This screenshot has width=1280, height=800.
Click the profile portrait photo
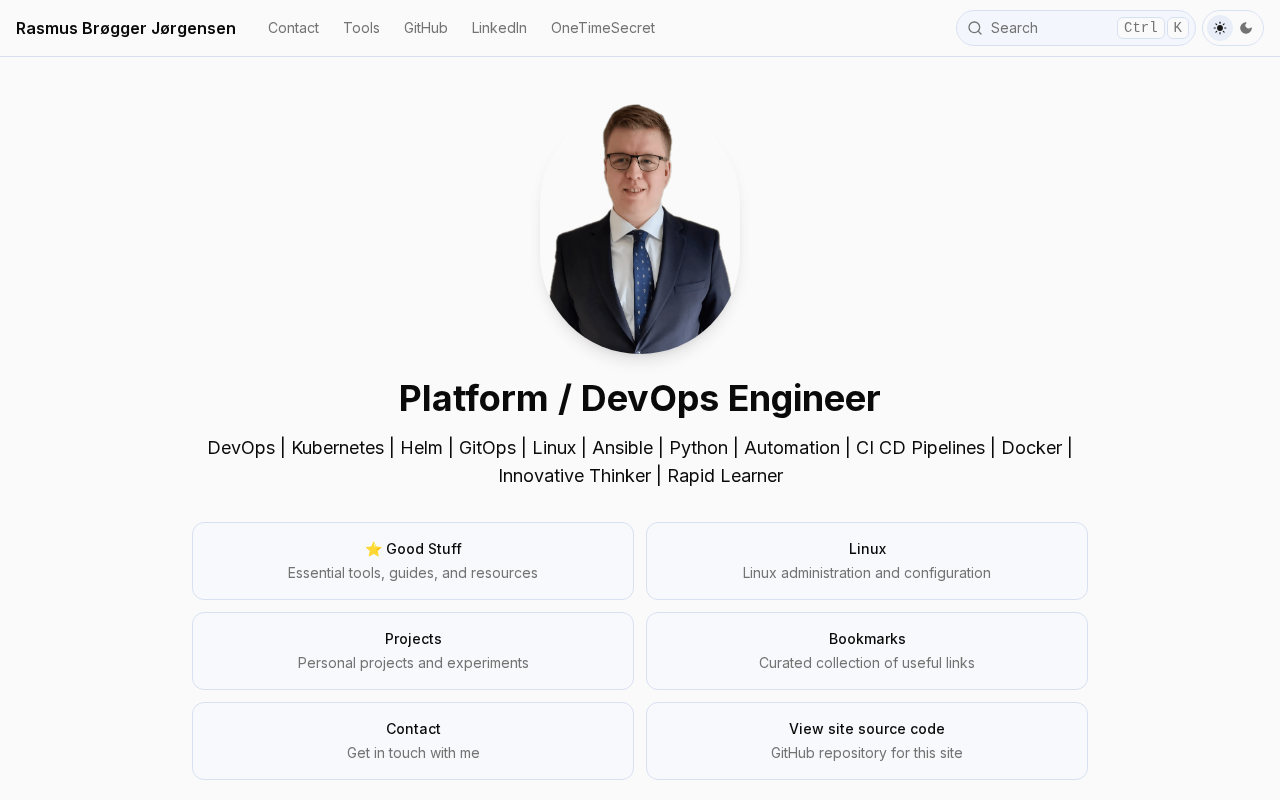coord(640,228)
